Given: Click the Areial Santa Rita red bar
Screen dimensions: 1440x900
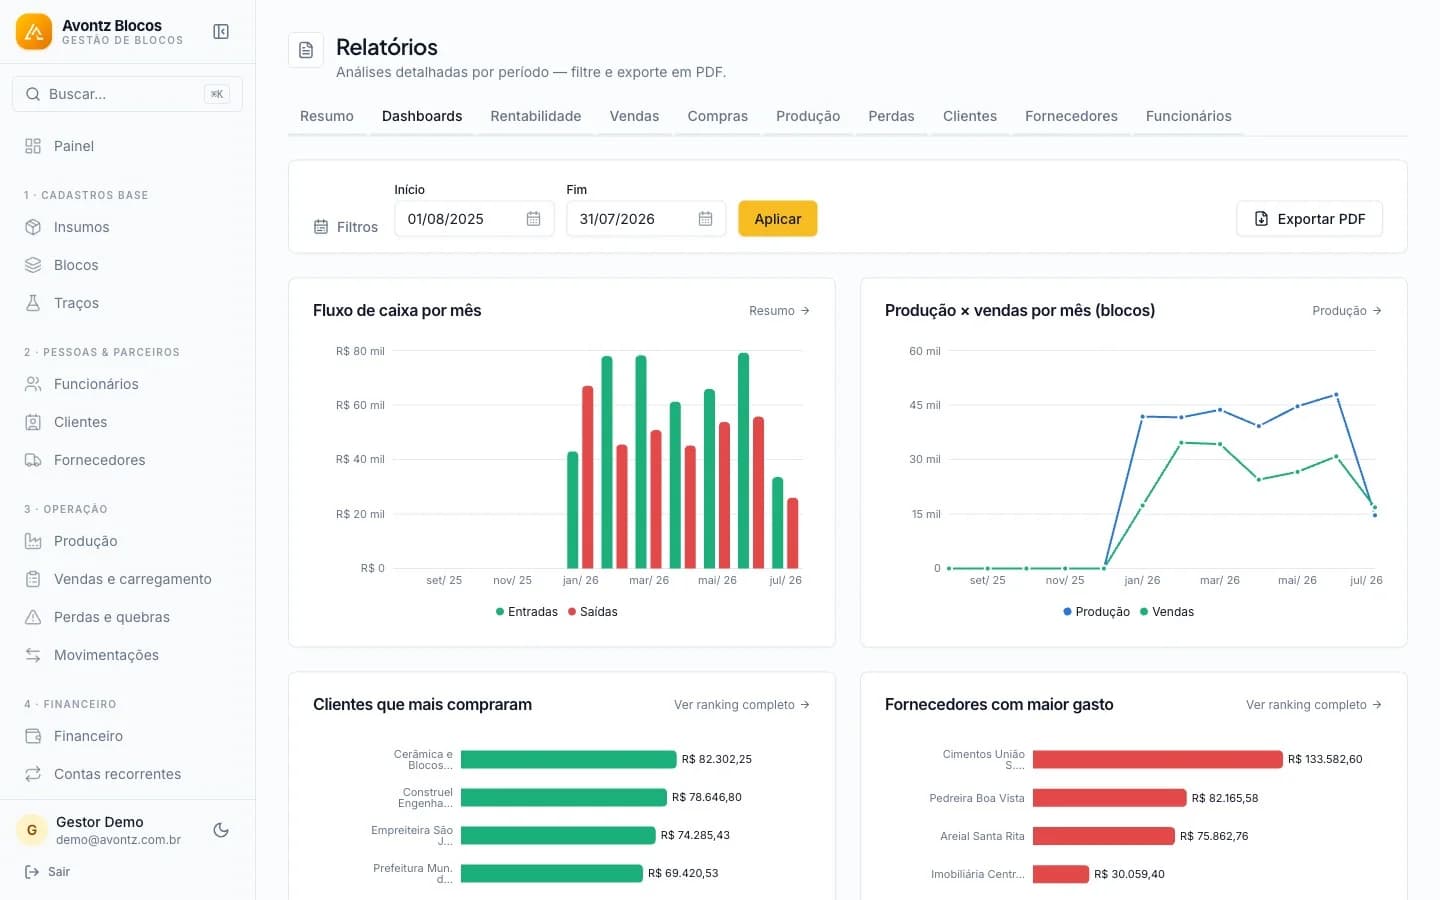Looking at the screenshot, I should (1104, 836).
